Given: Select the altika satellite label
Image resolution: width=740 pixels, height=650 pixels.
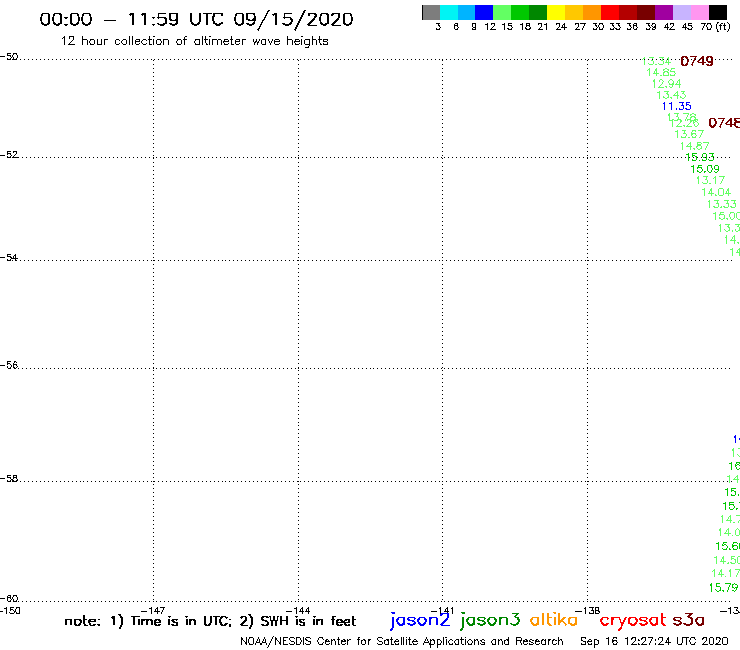Looking at the screenshot, I should tap(554, 619).
